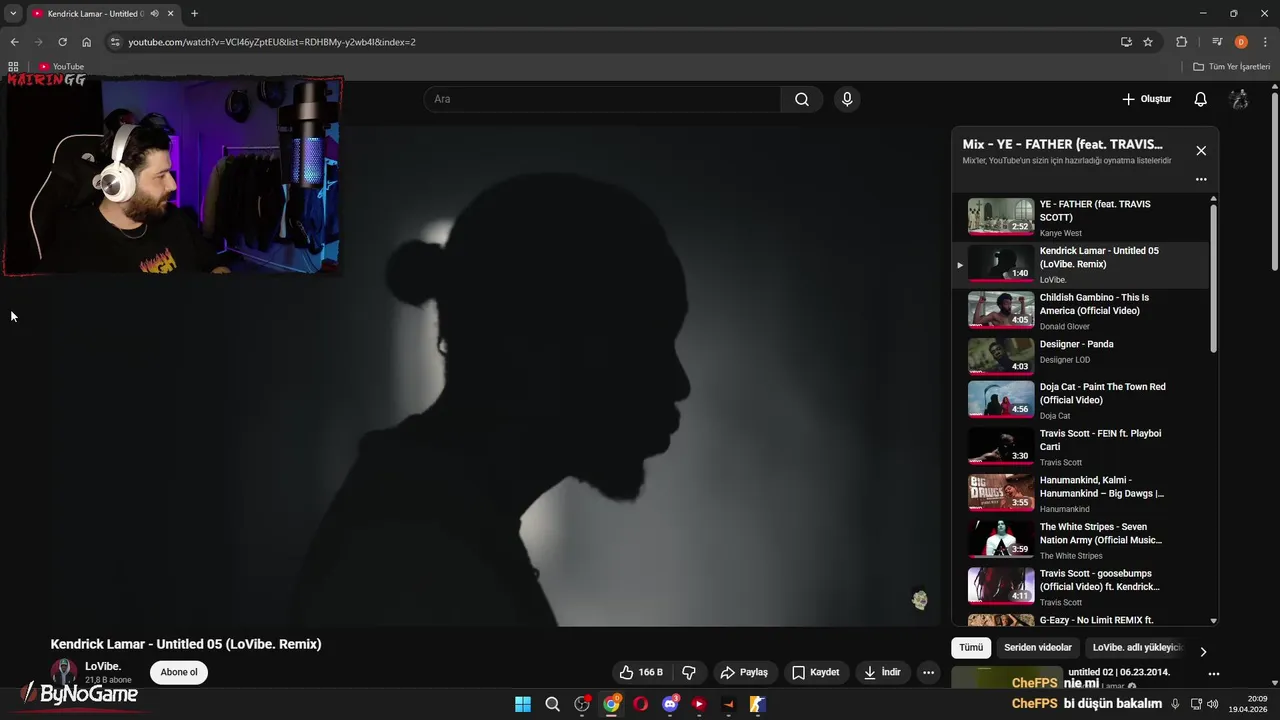The width and height of the screenshot is (1280, 720).
Task: Click the playlist panel scrollbar thumb
Action: pyautogui.click(x=1214, y=278)
